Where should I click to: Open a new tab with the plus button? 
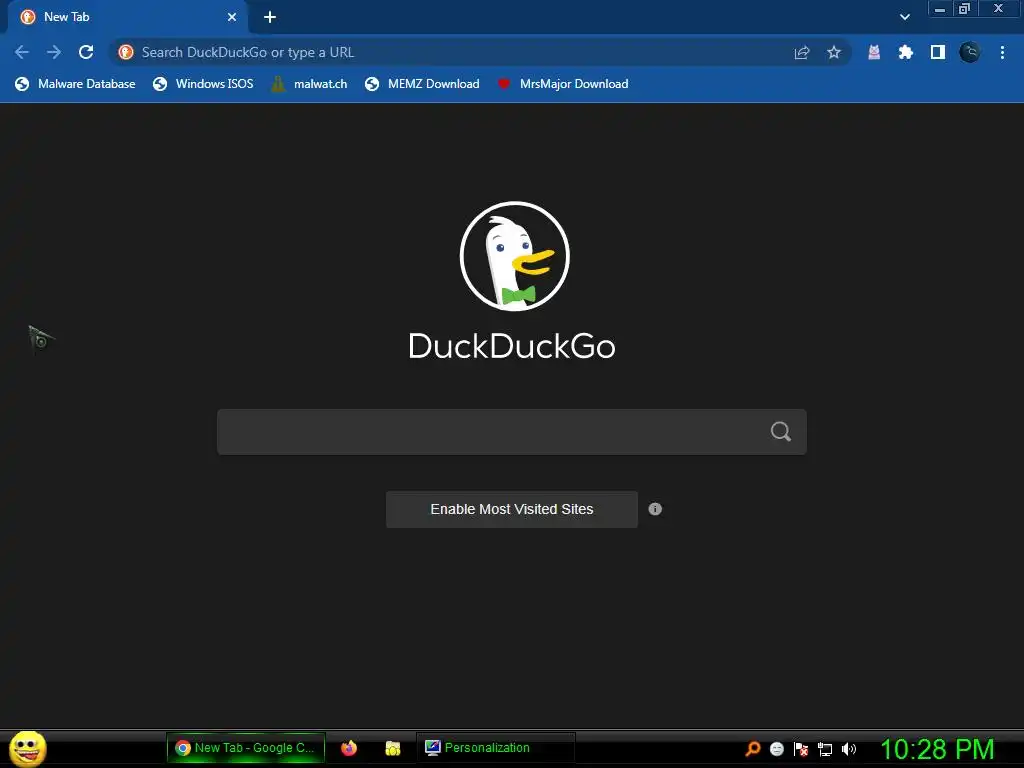click(270, 17)
